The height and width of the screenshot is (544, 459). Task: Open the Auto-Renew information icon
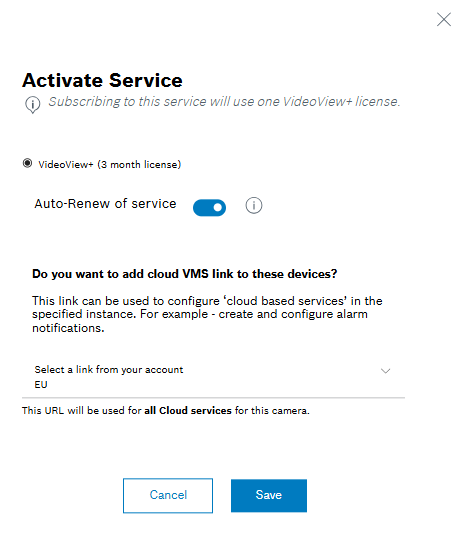coord(254,205)
